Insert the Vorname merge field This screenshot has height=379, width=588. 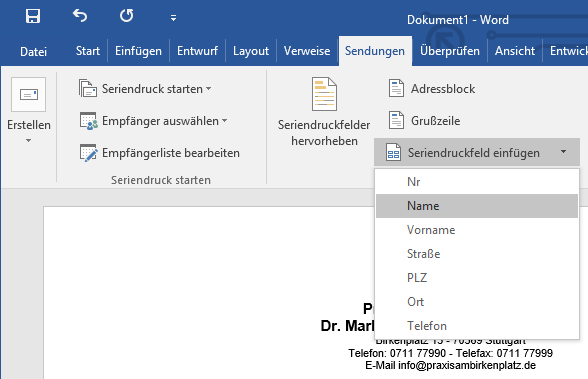coord(477,230)
